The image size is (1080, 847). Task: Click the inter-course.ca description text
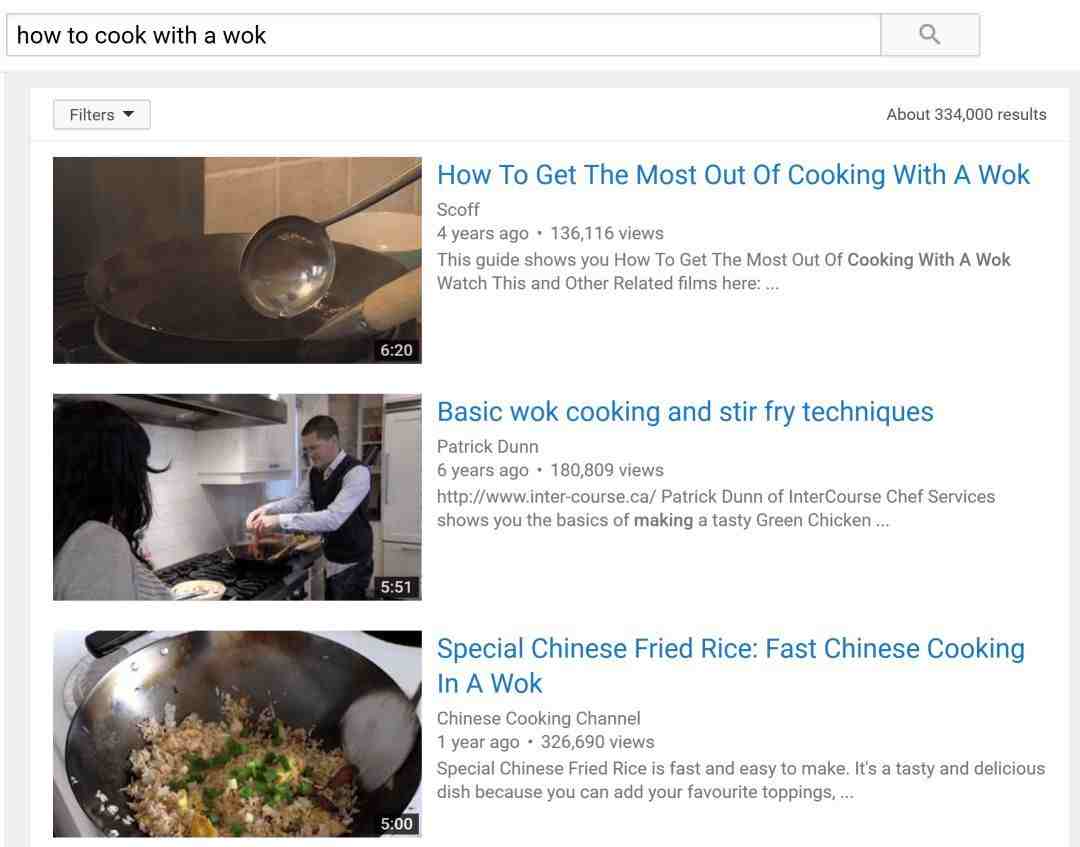716,508
